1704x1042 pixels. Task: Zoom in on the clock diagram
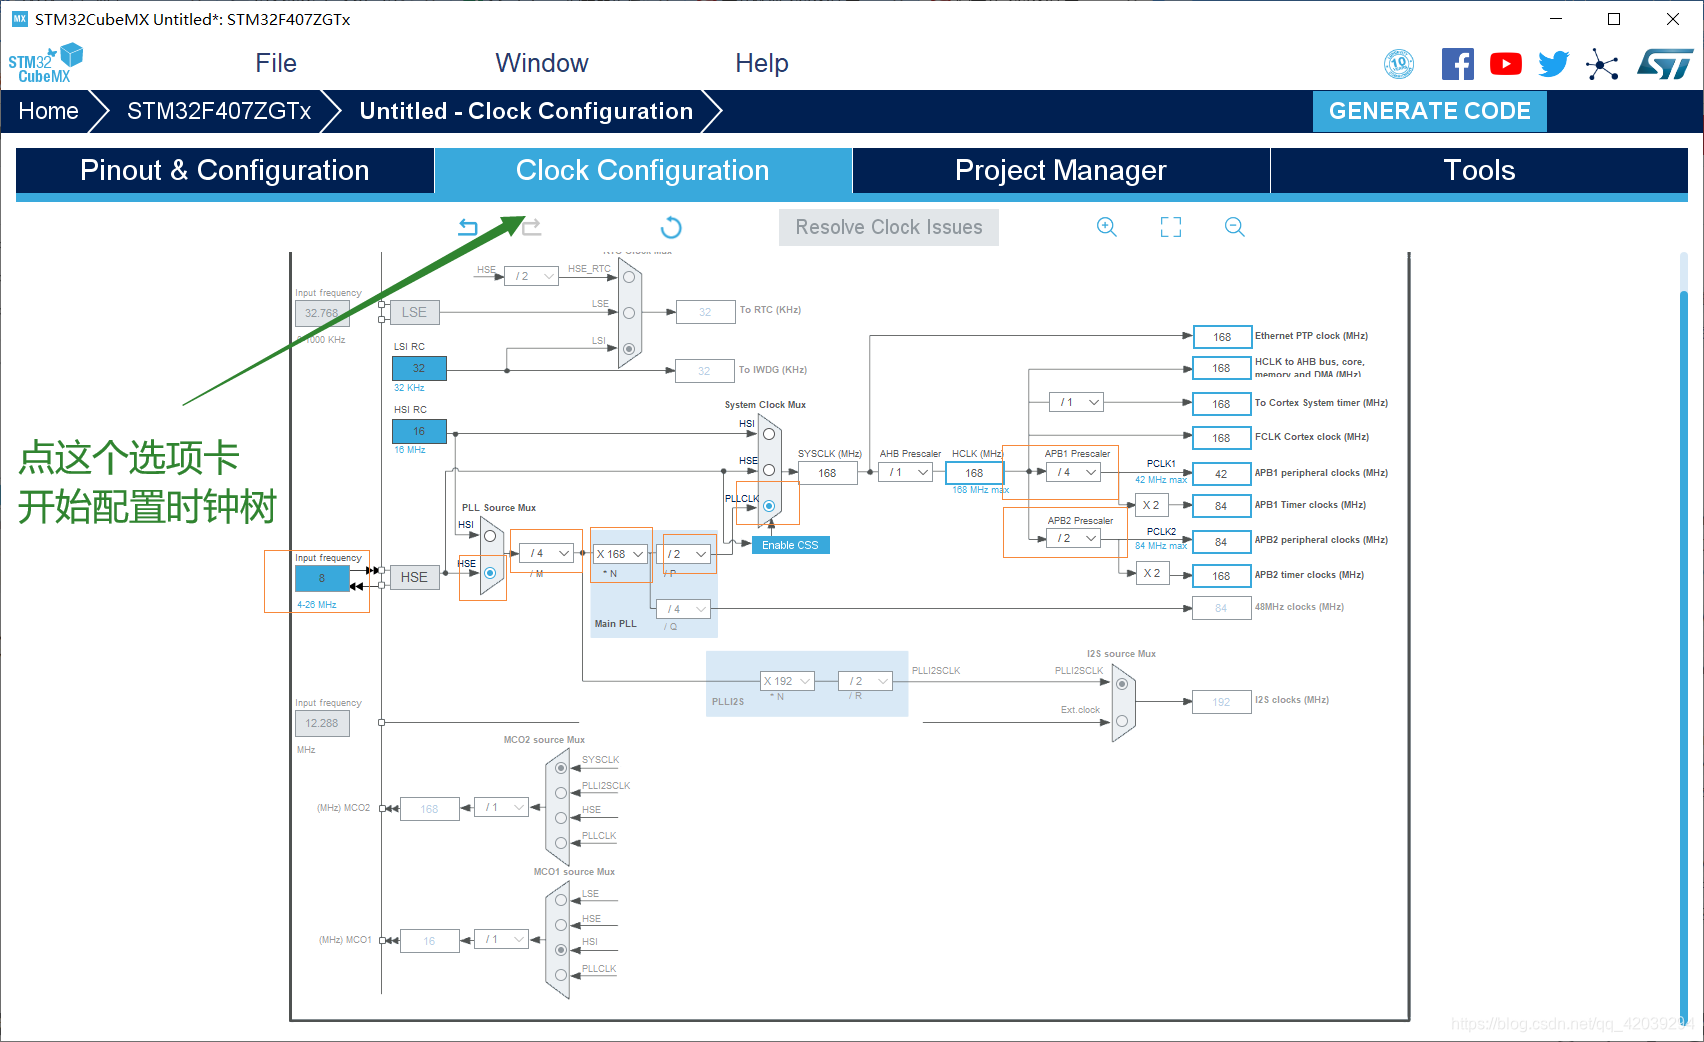pos(1106,227)
